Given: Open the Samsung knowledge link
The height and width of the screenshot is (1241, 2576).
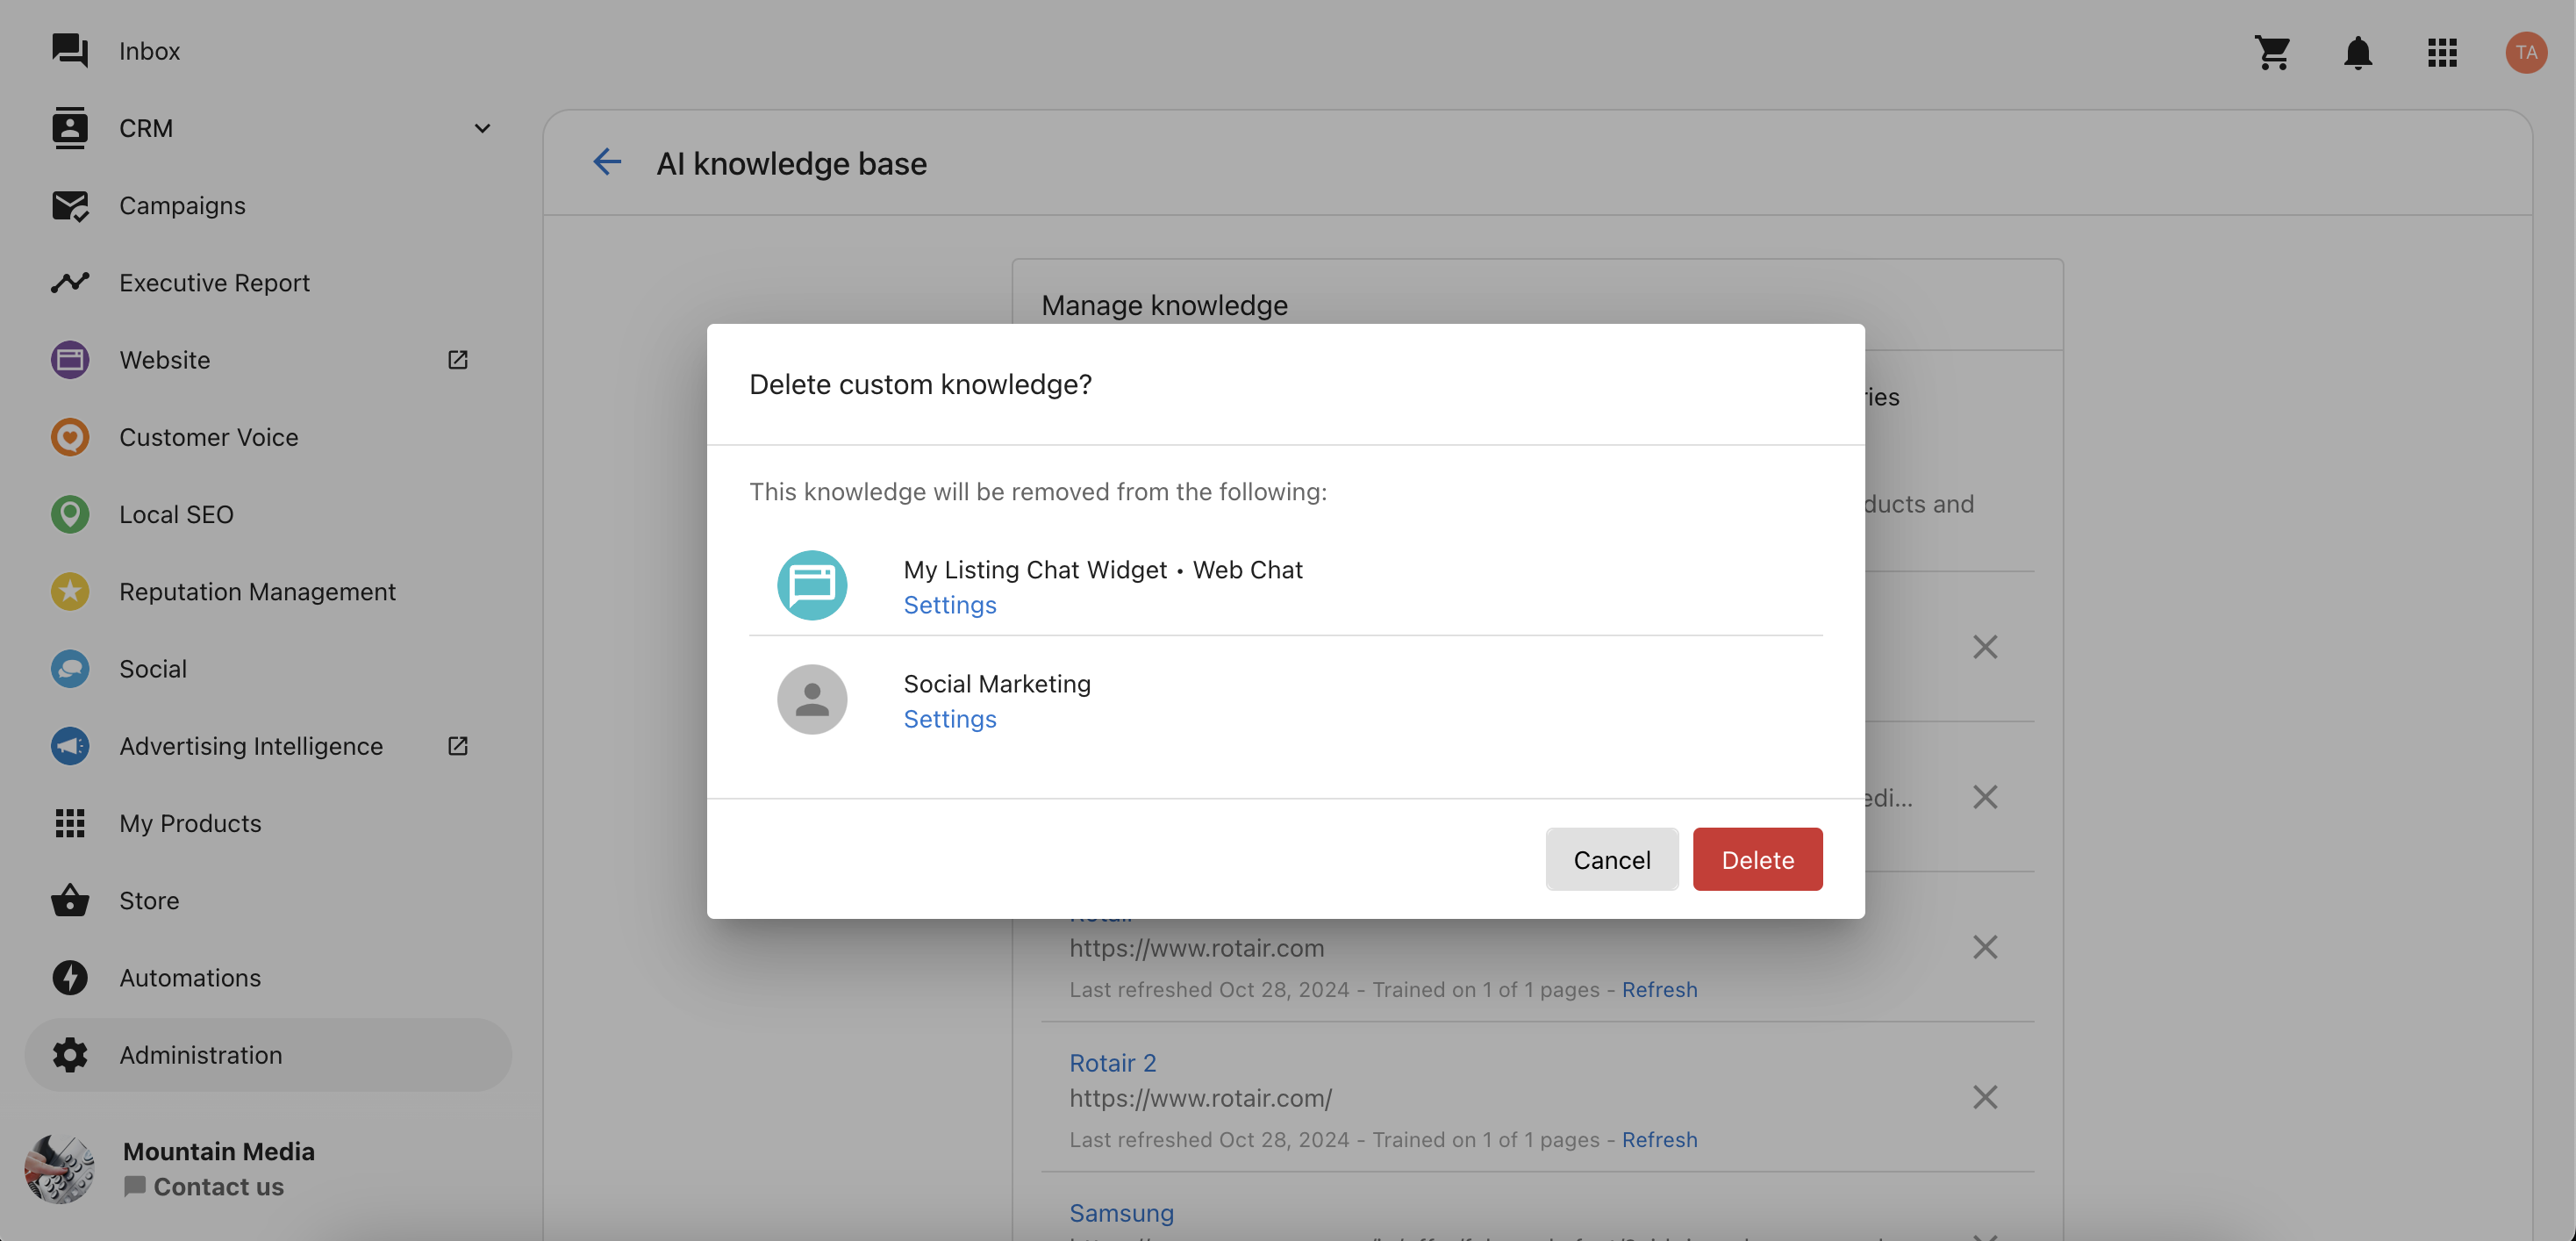Looking at the screenshot, I should 1121,1213.
